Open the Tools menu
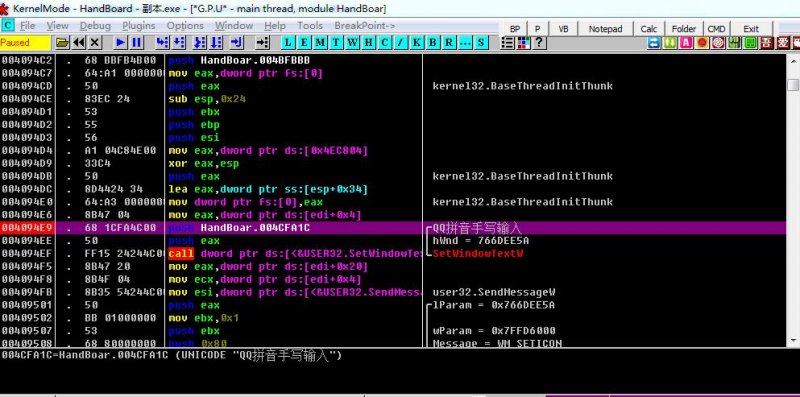This screenshot has width=800, height=397. (x=310, y=26)
